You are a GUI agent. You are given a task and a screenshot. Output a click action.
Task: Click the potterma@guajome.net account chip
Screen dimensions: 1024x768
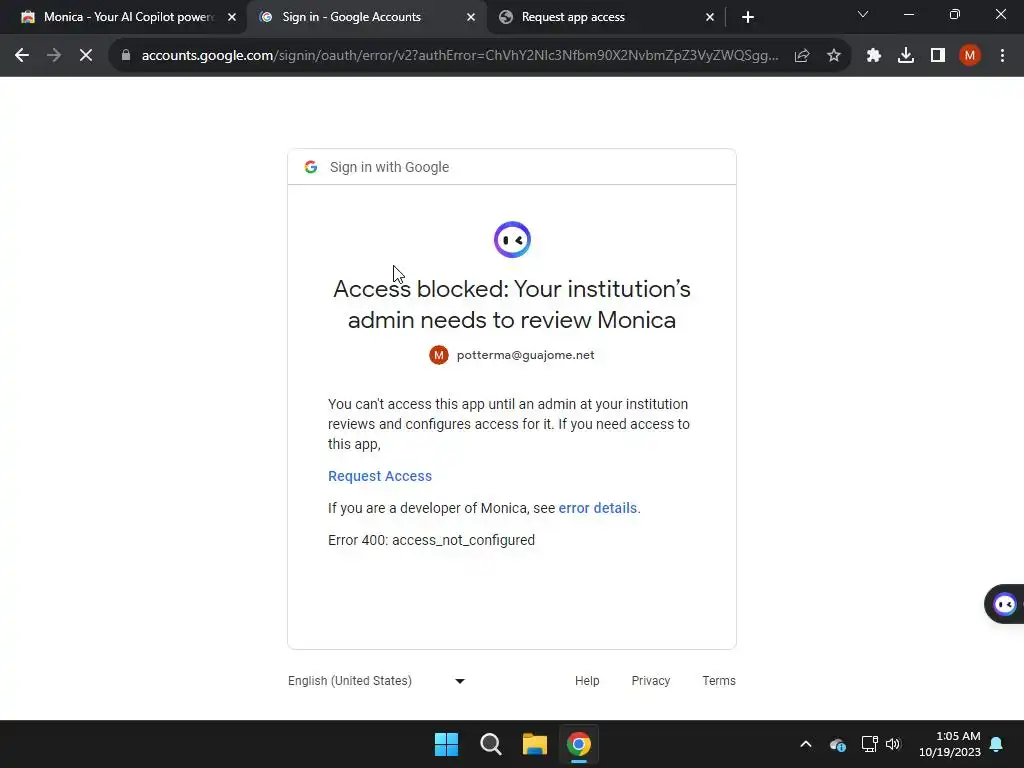[512, 355]
